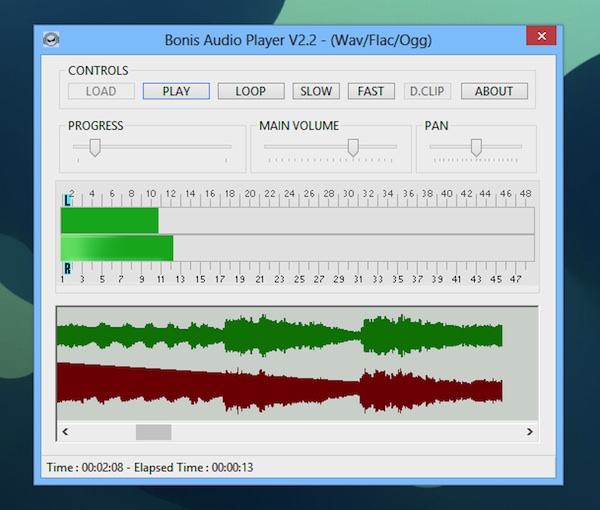Viewport: 600px width, 510px height.
Task: Click the R channel label
Action: [x=67, y=269]
